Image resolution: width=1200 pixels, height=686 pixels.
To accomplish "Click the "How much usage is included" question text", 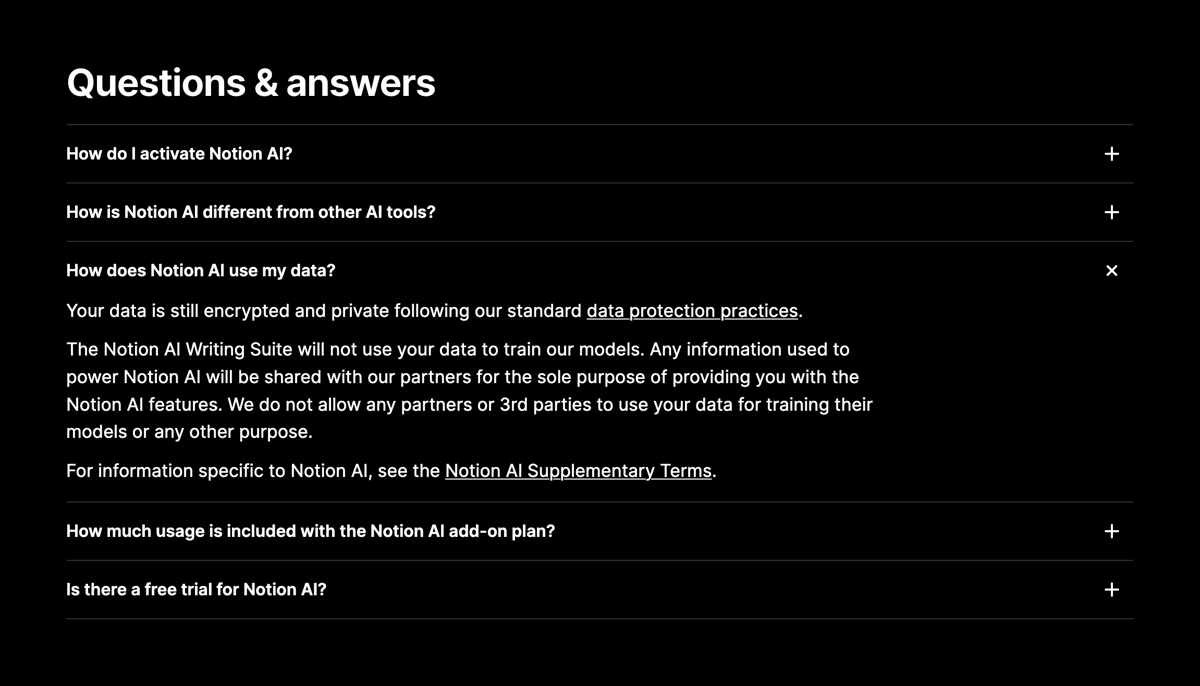I will tap(310, 531).
